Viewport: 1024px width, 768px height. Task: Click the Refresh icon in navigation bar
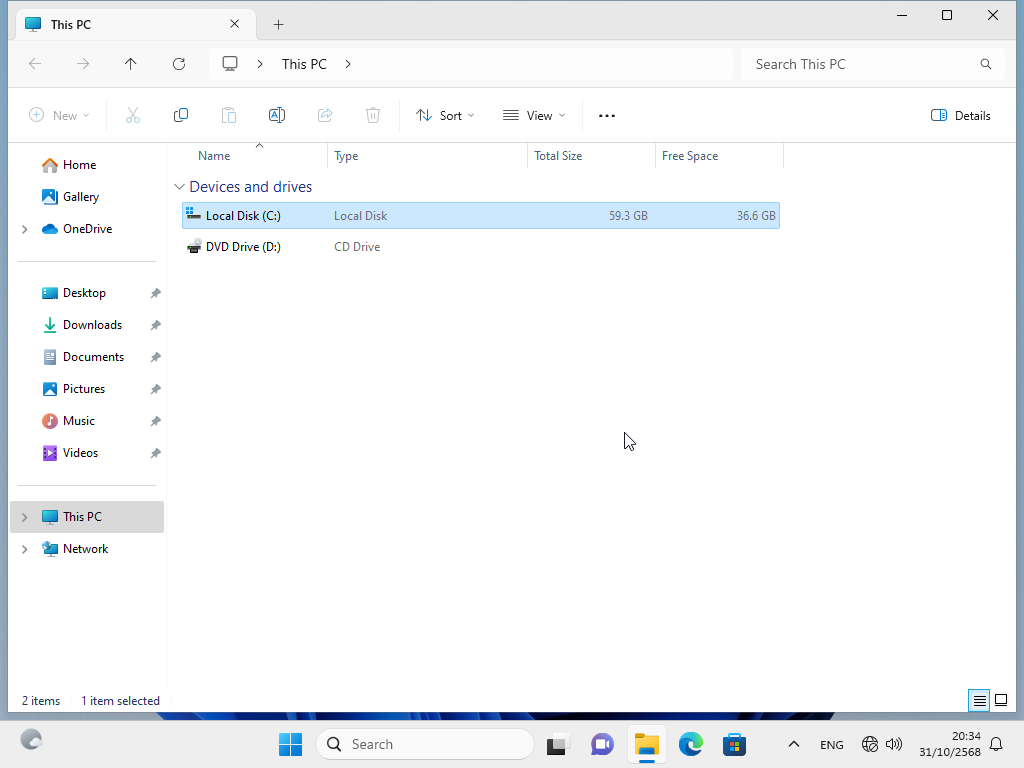(179, 64)
